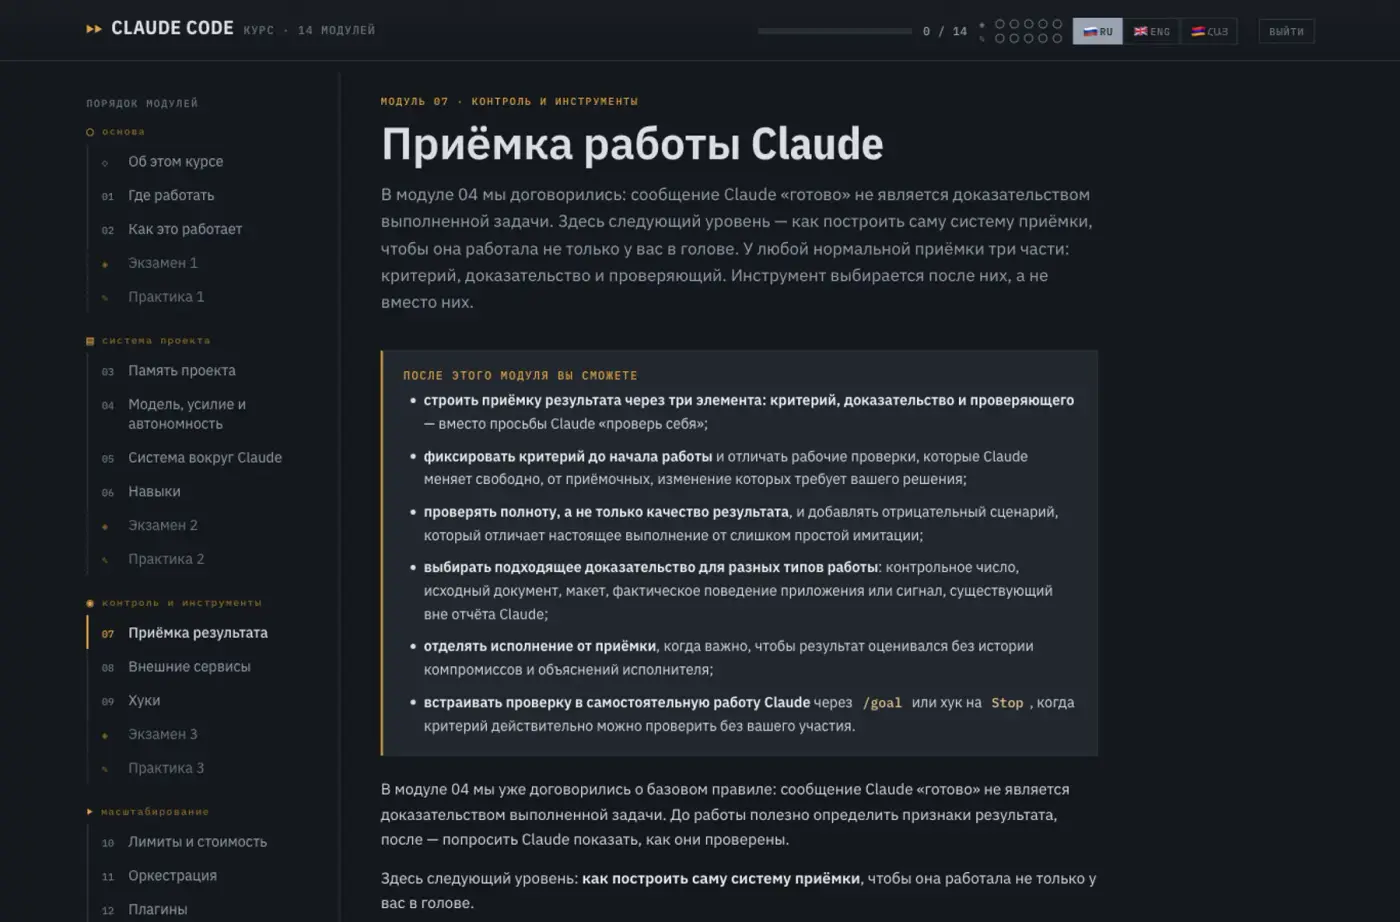
Task: Click bold text 'как построить саму систему приёмки'
Action: [x=721, y=878]
